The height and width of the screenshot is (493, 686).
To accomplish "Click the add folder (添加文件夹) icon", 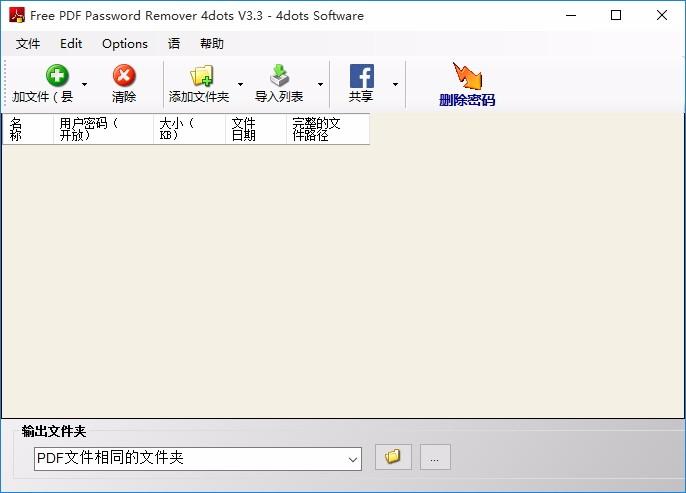I will [x=202, y=76].
